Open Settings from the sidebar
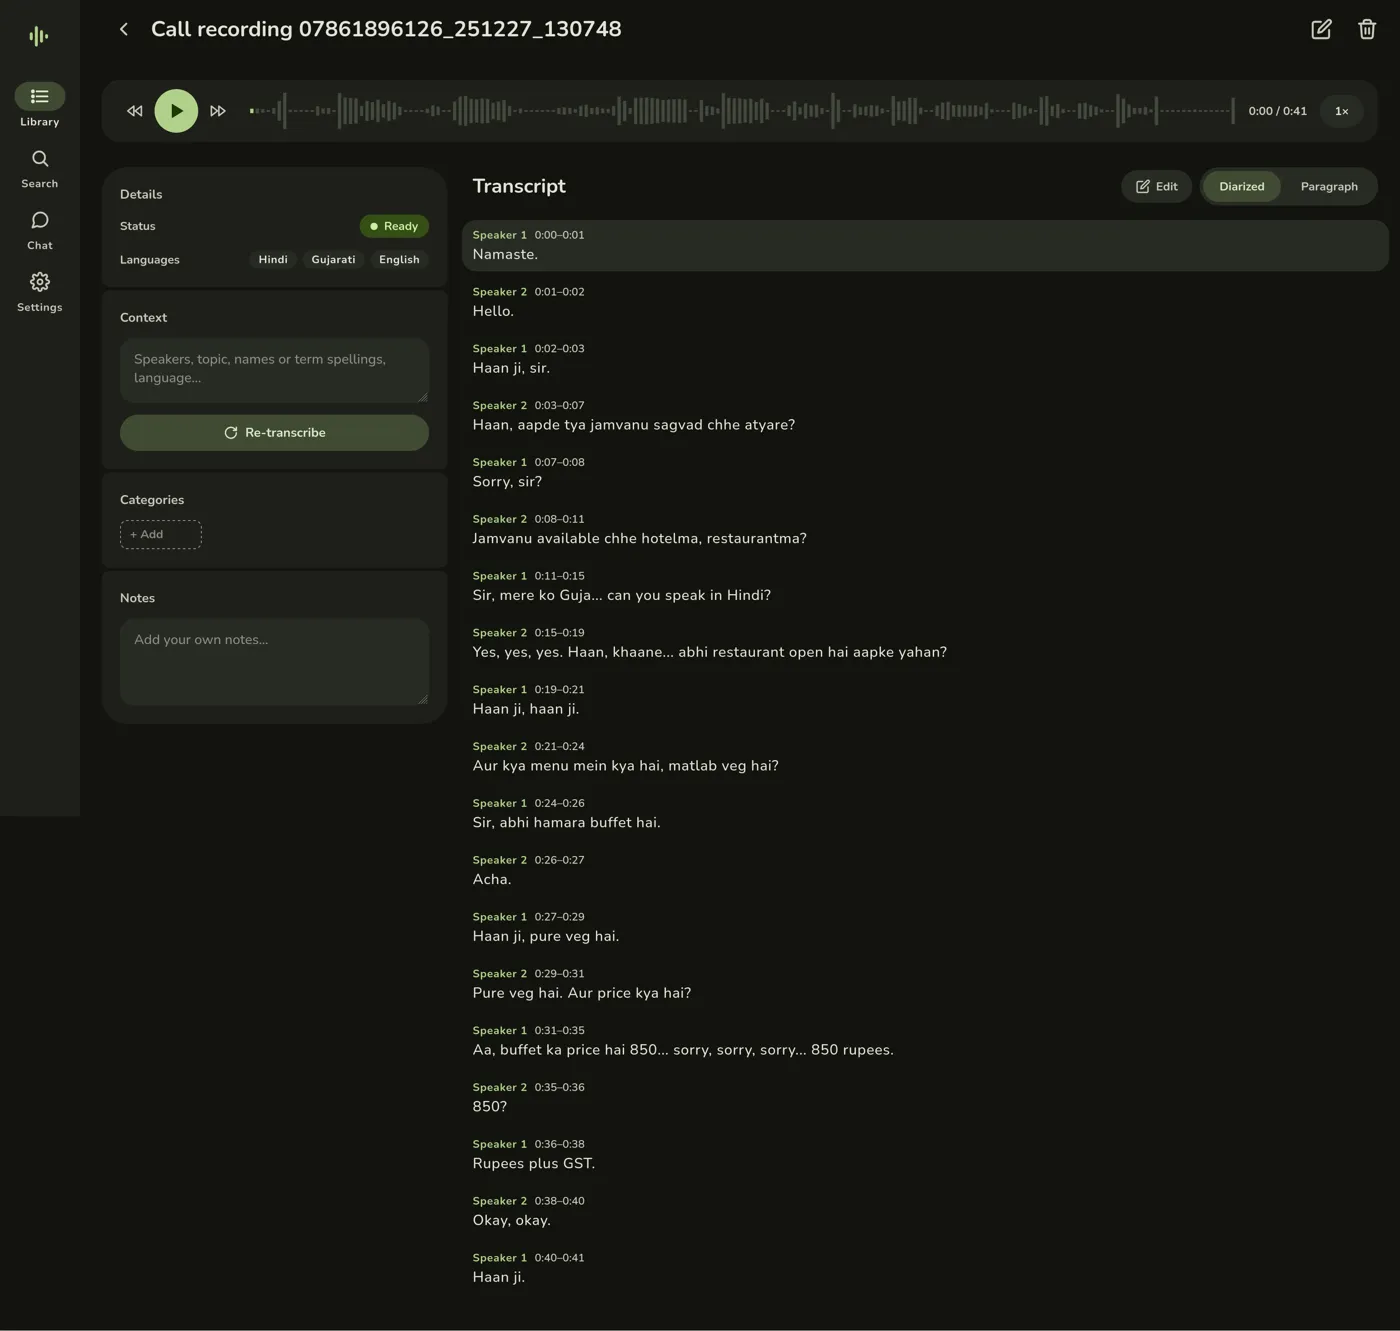1400x1331 pixels. click(x=40, y=293)
